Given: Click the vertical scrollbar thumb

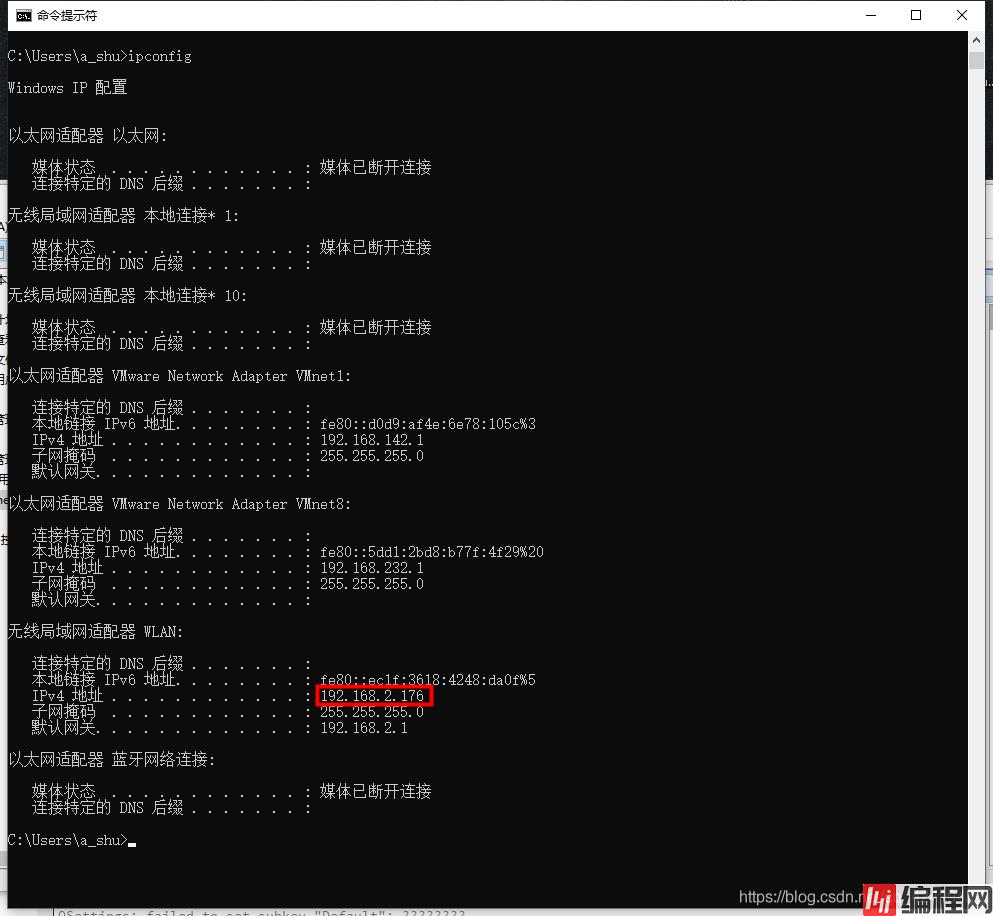Looking at the screenshot, I should pos(976,61).
